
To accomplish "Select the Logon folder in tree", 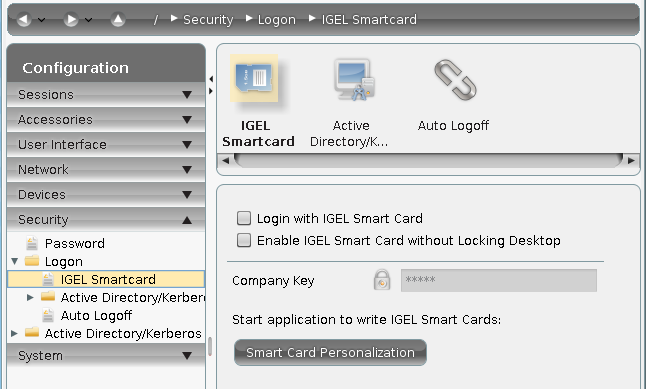I will pyautogui.click(x=64, y=262).
